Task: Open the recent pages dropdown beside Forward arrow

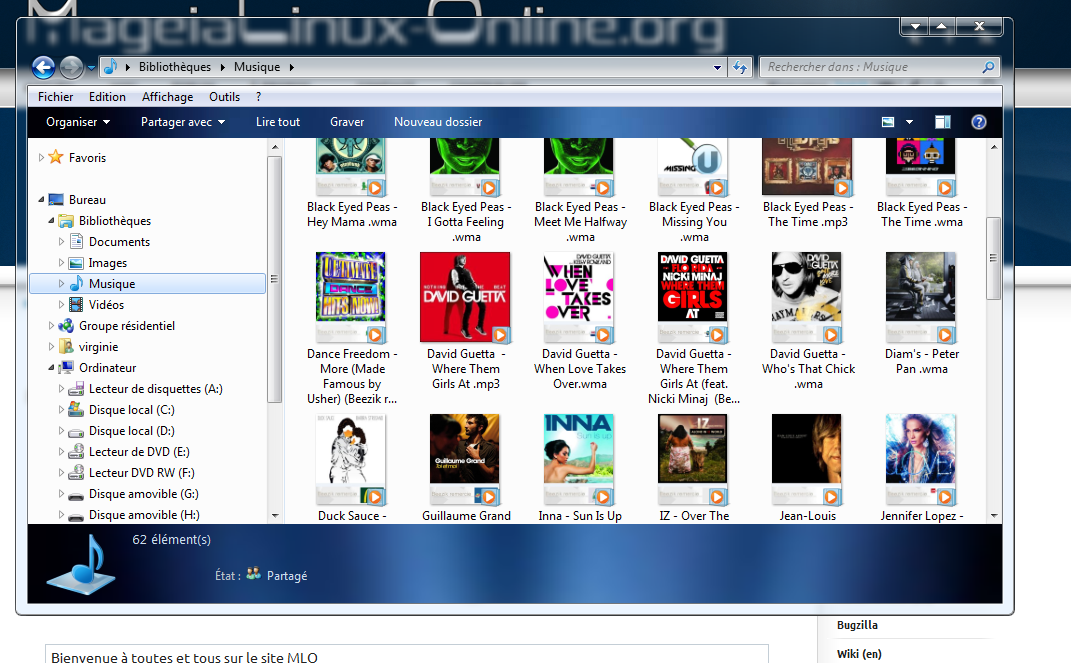Action: [x=92, y=68]
